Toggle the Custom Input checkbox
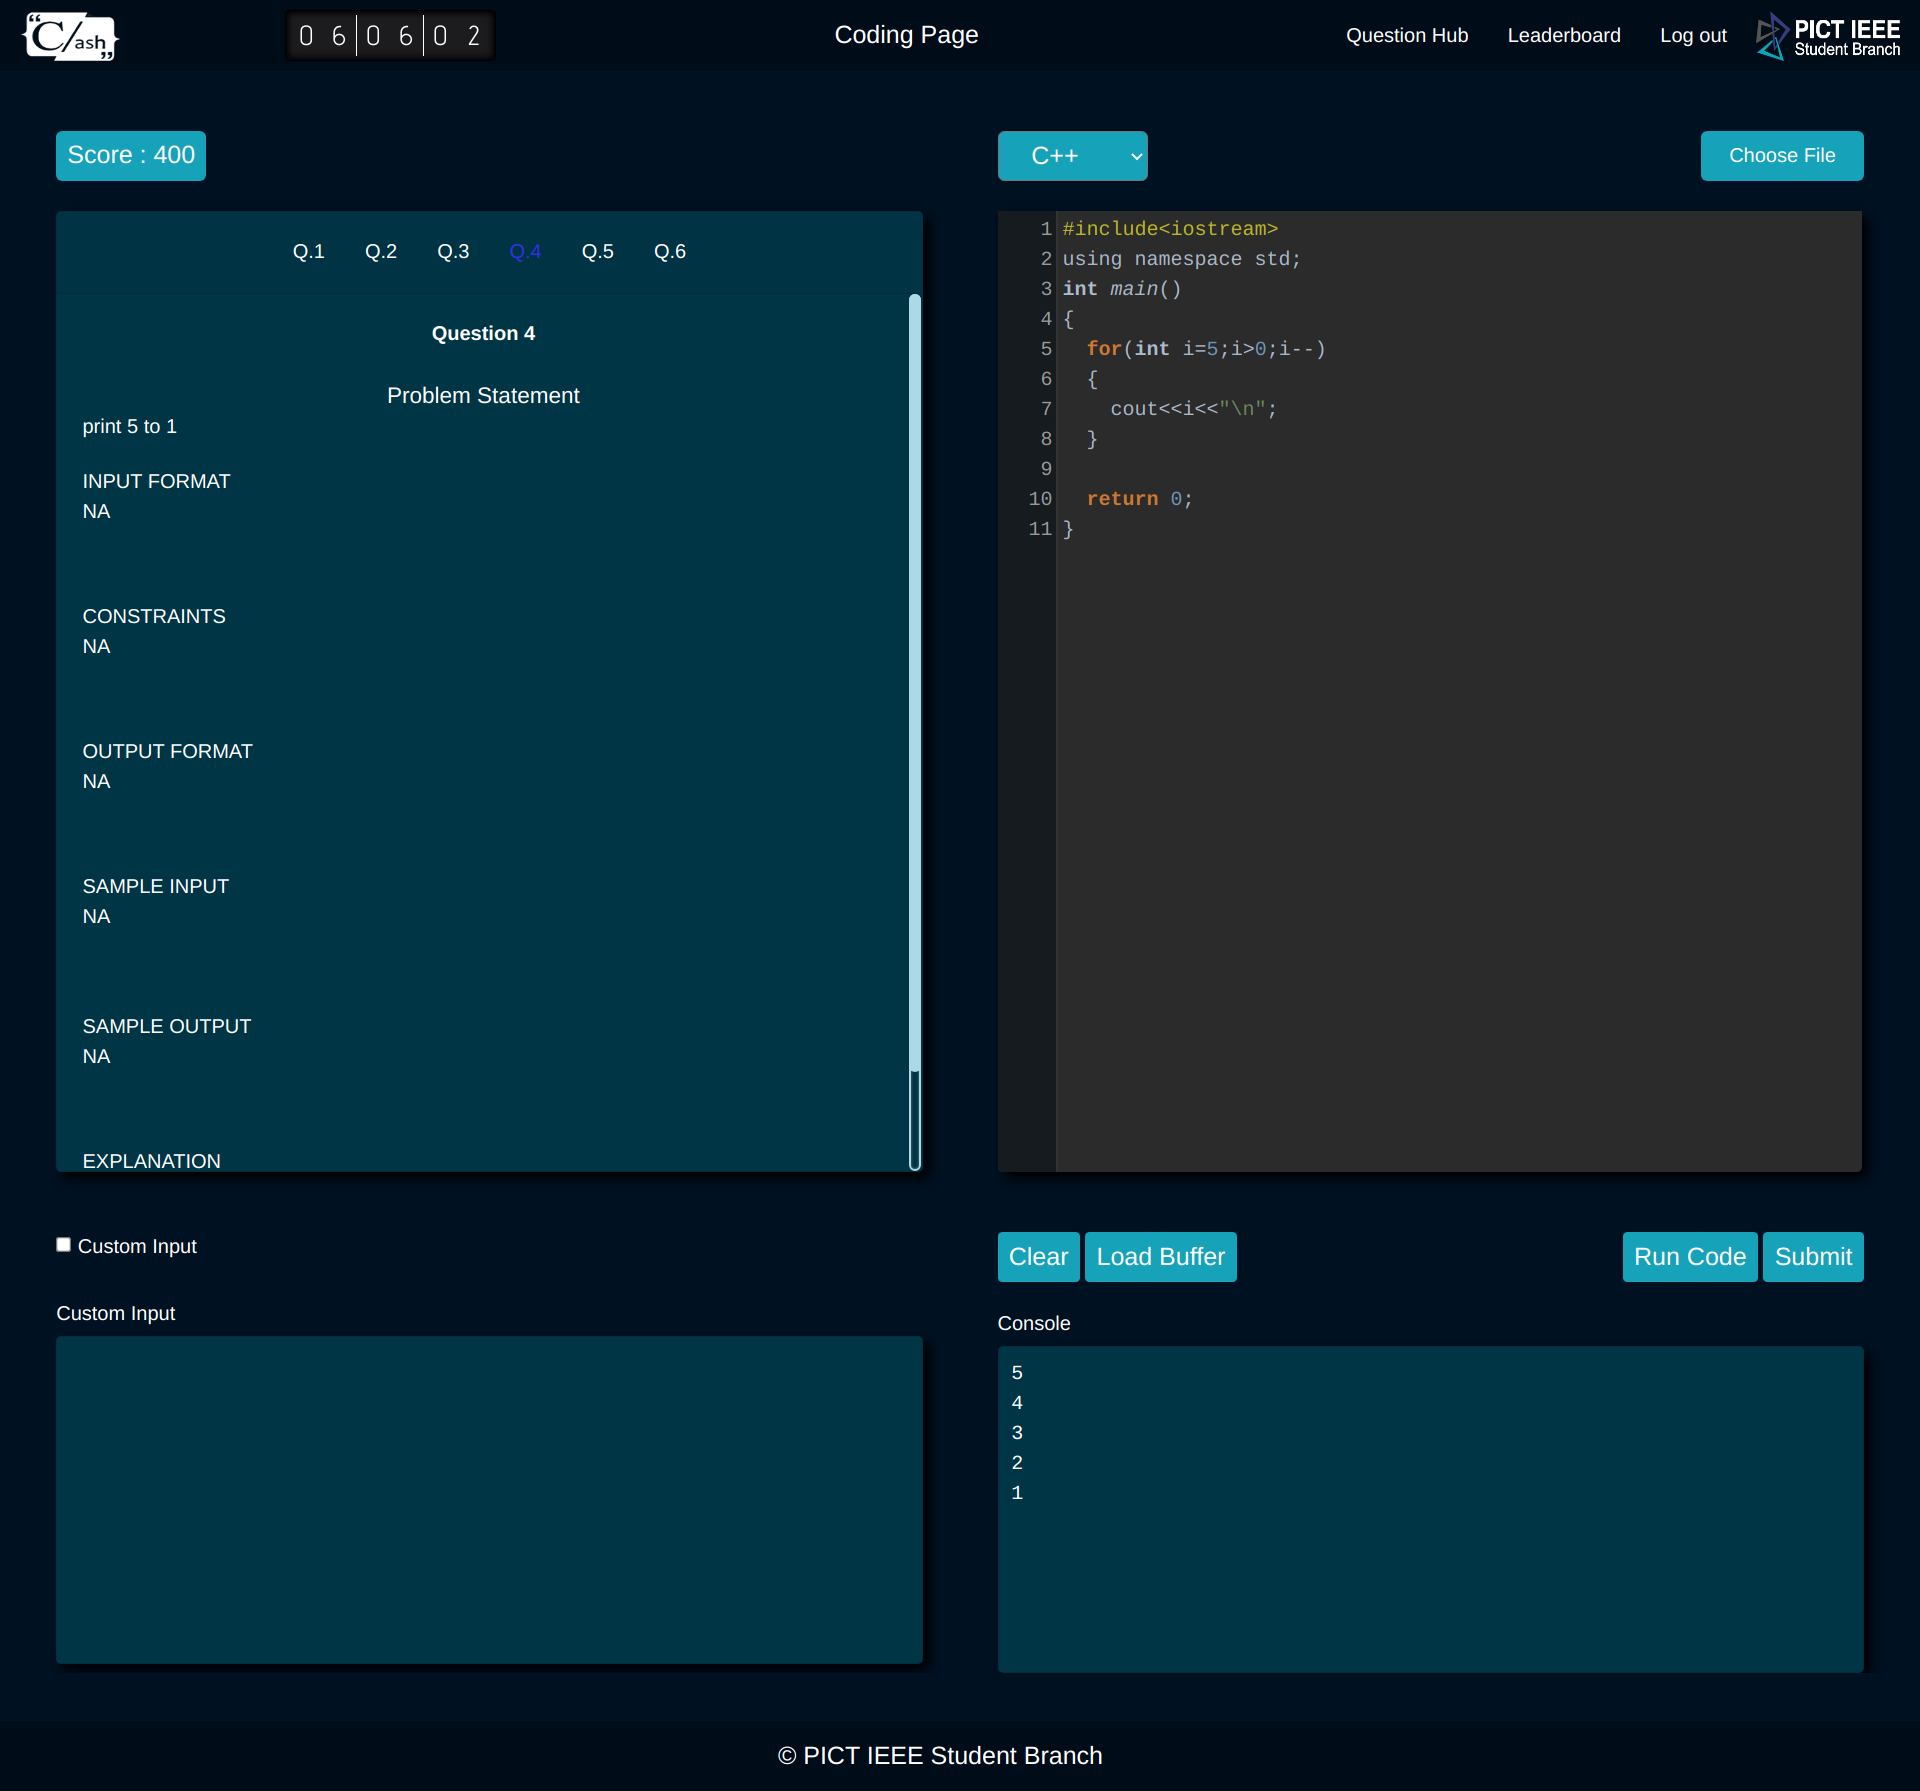Image resolution: width=1920 pixels, height=1791 pixels. (x=63, y=1245)
